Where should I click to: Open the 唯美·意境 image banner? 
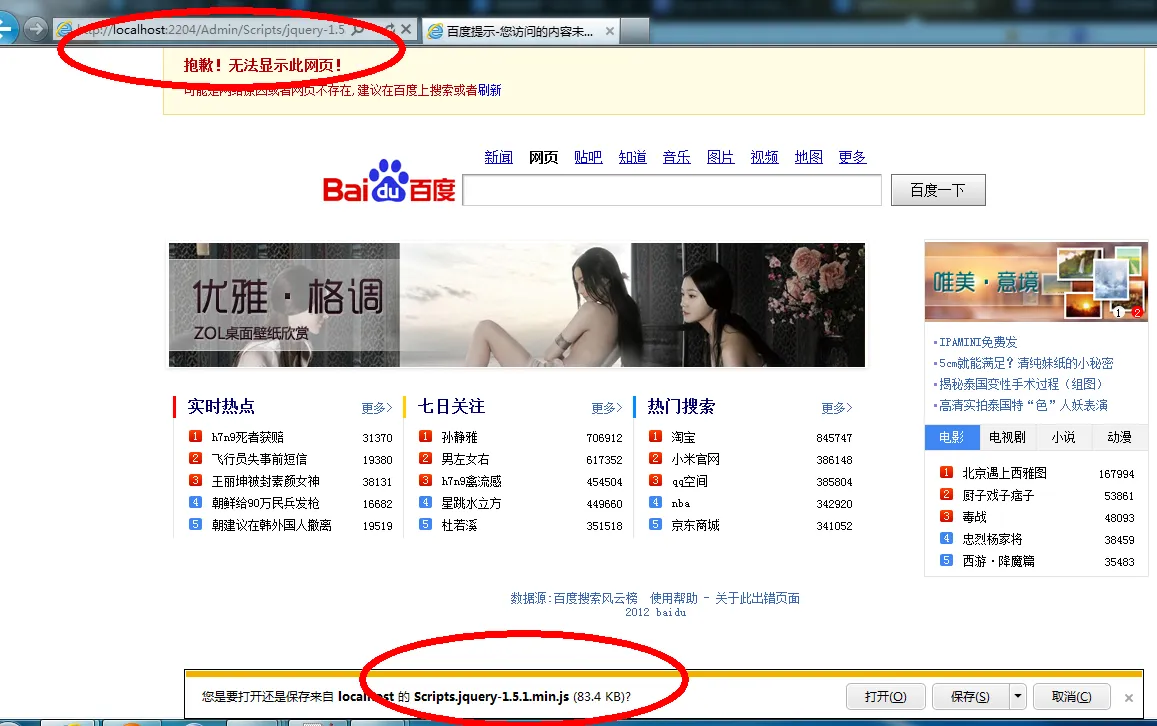1036,281
